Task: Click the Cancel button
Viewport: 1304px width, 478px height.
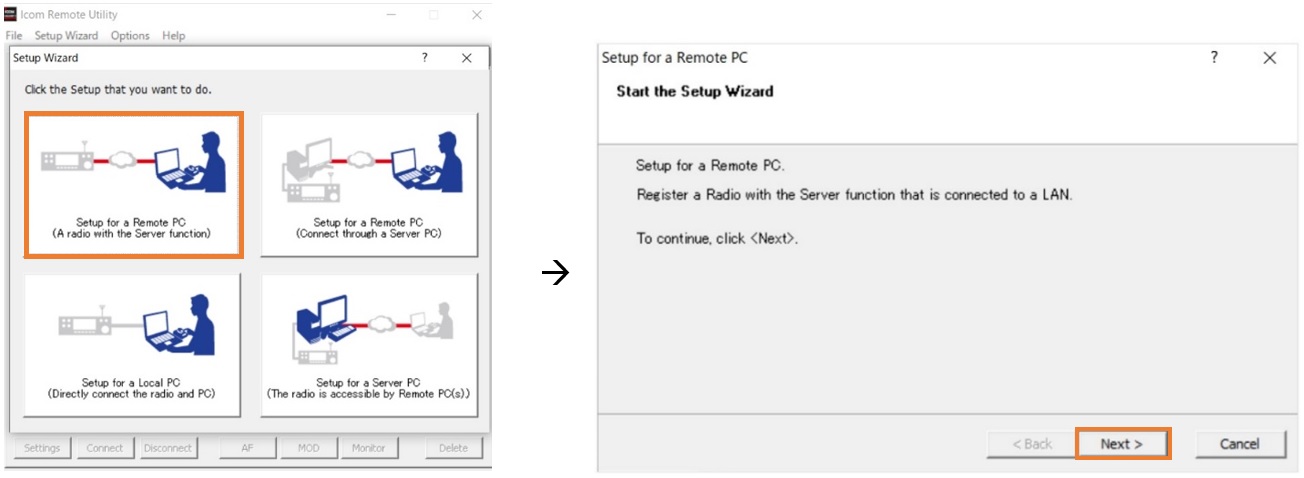Action: (x=1240, y=444)
